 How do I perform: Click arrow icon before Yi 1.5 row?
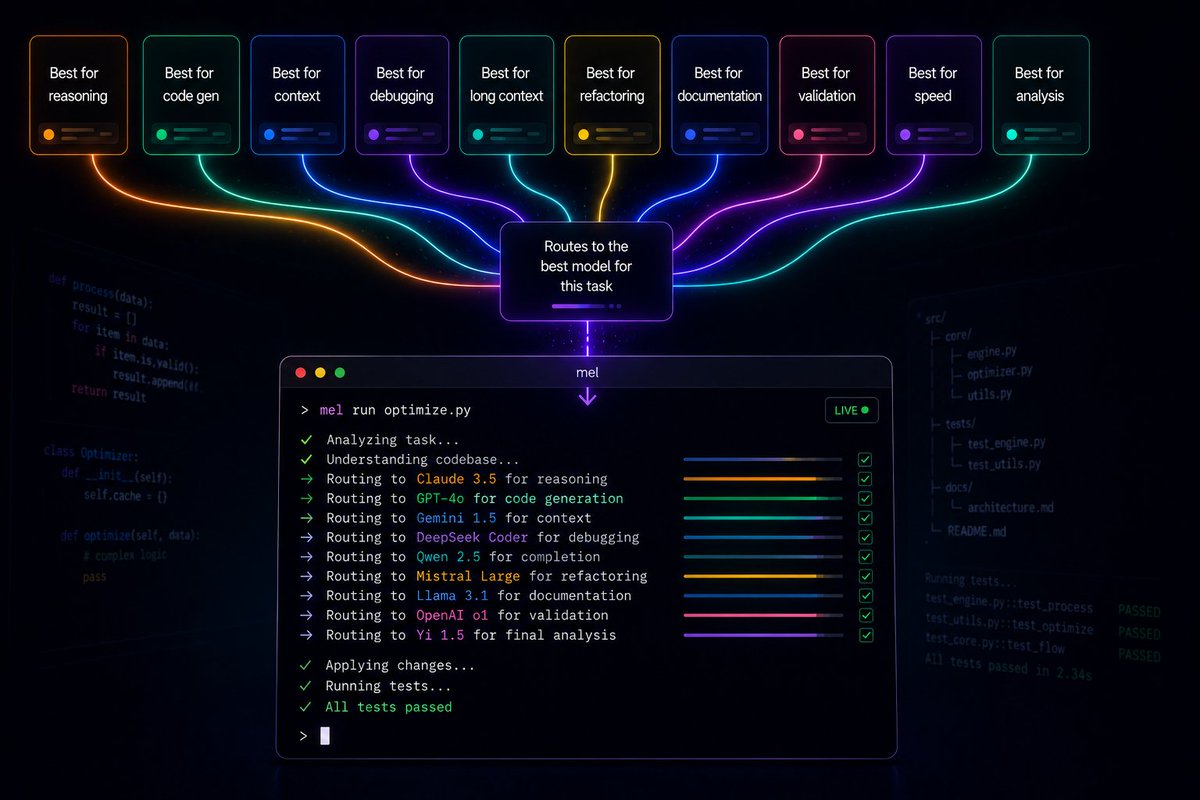pos(306,635)
